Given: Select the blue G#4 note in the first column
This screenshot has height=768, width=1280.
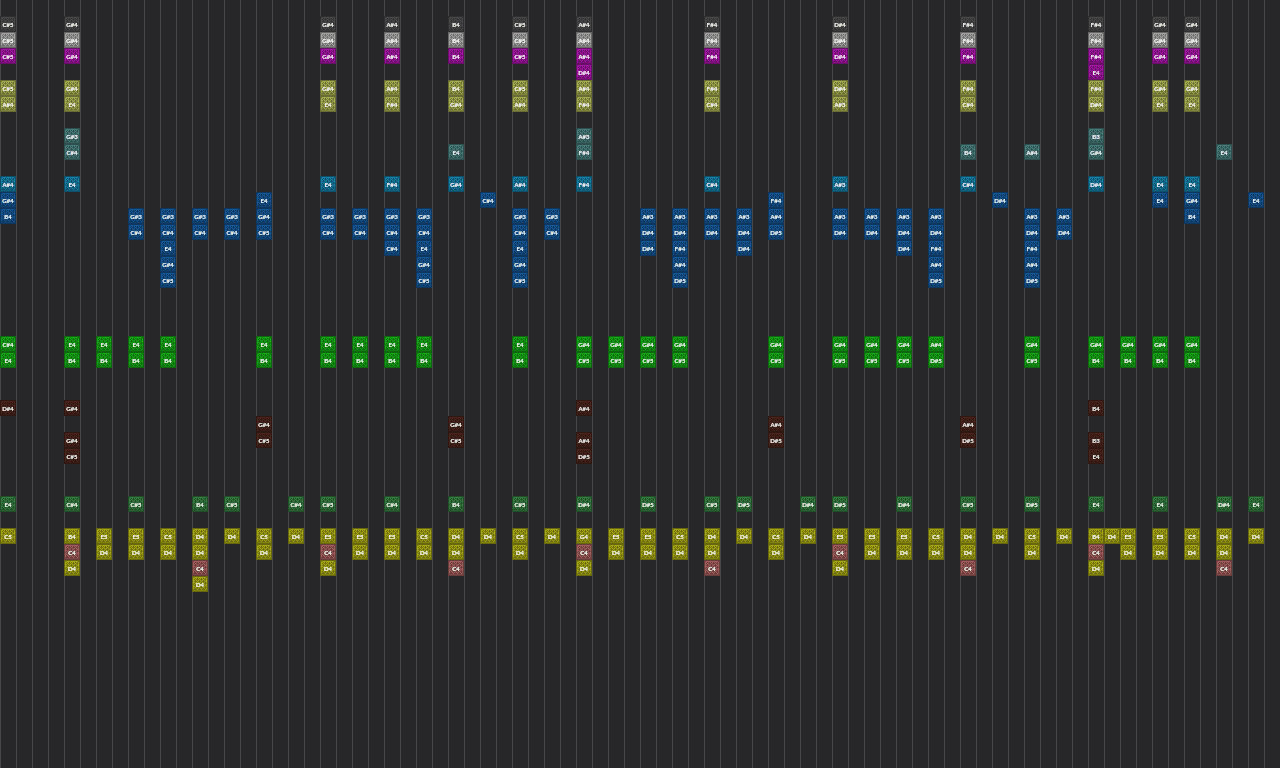Looking at the screenshot, I should click(8, 200).
